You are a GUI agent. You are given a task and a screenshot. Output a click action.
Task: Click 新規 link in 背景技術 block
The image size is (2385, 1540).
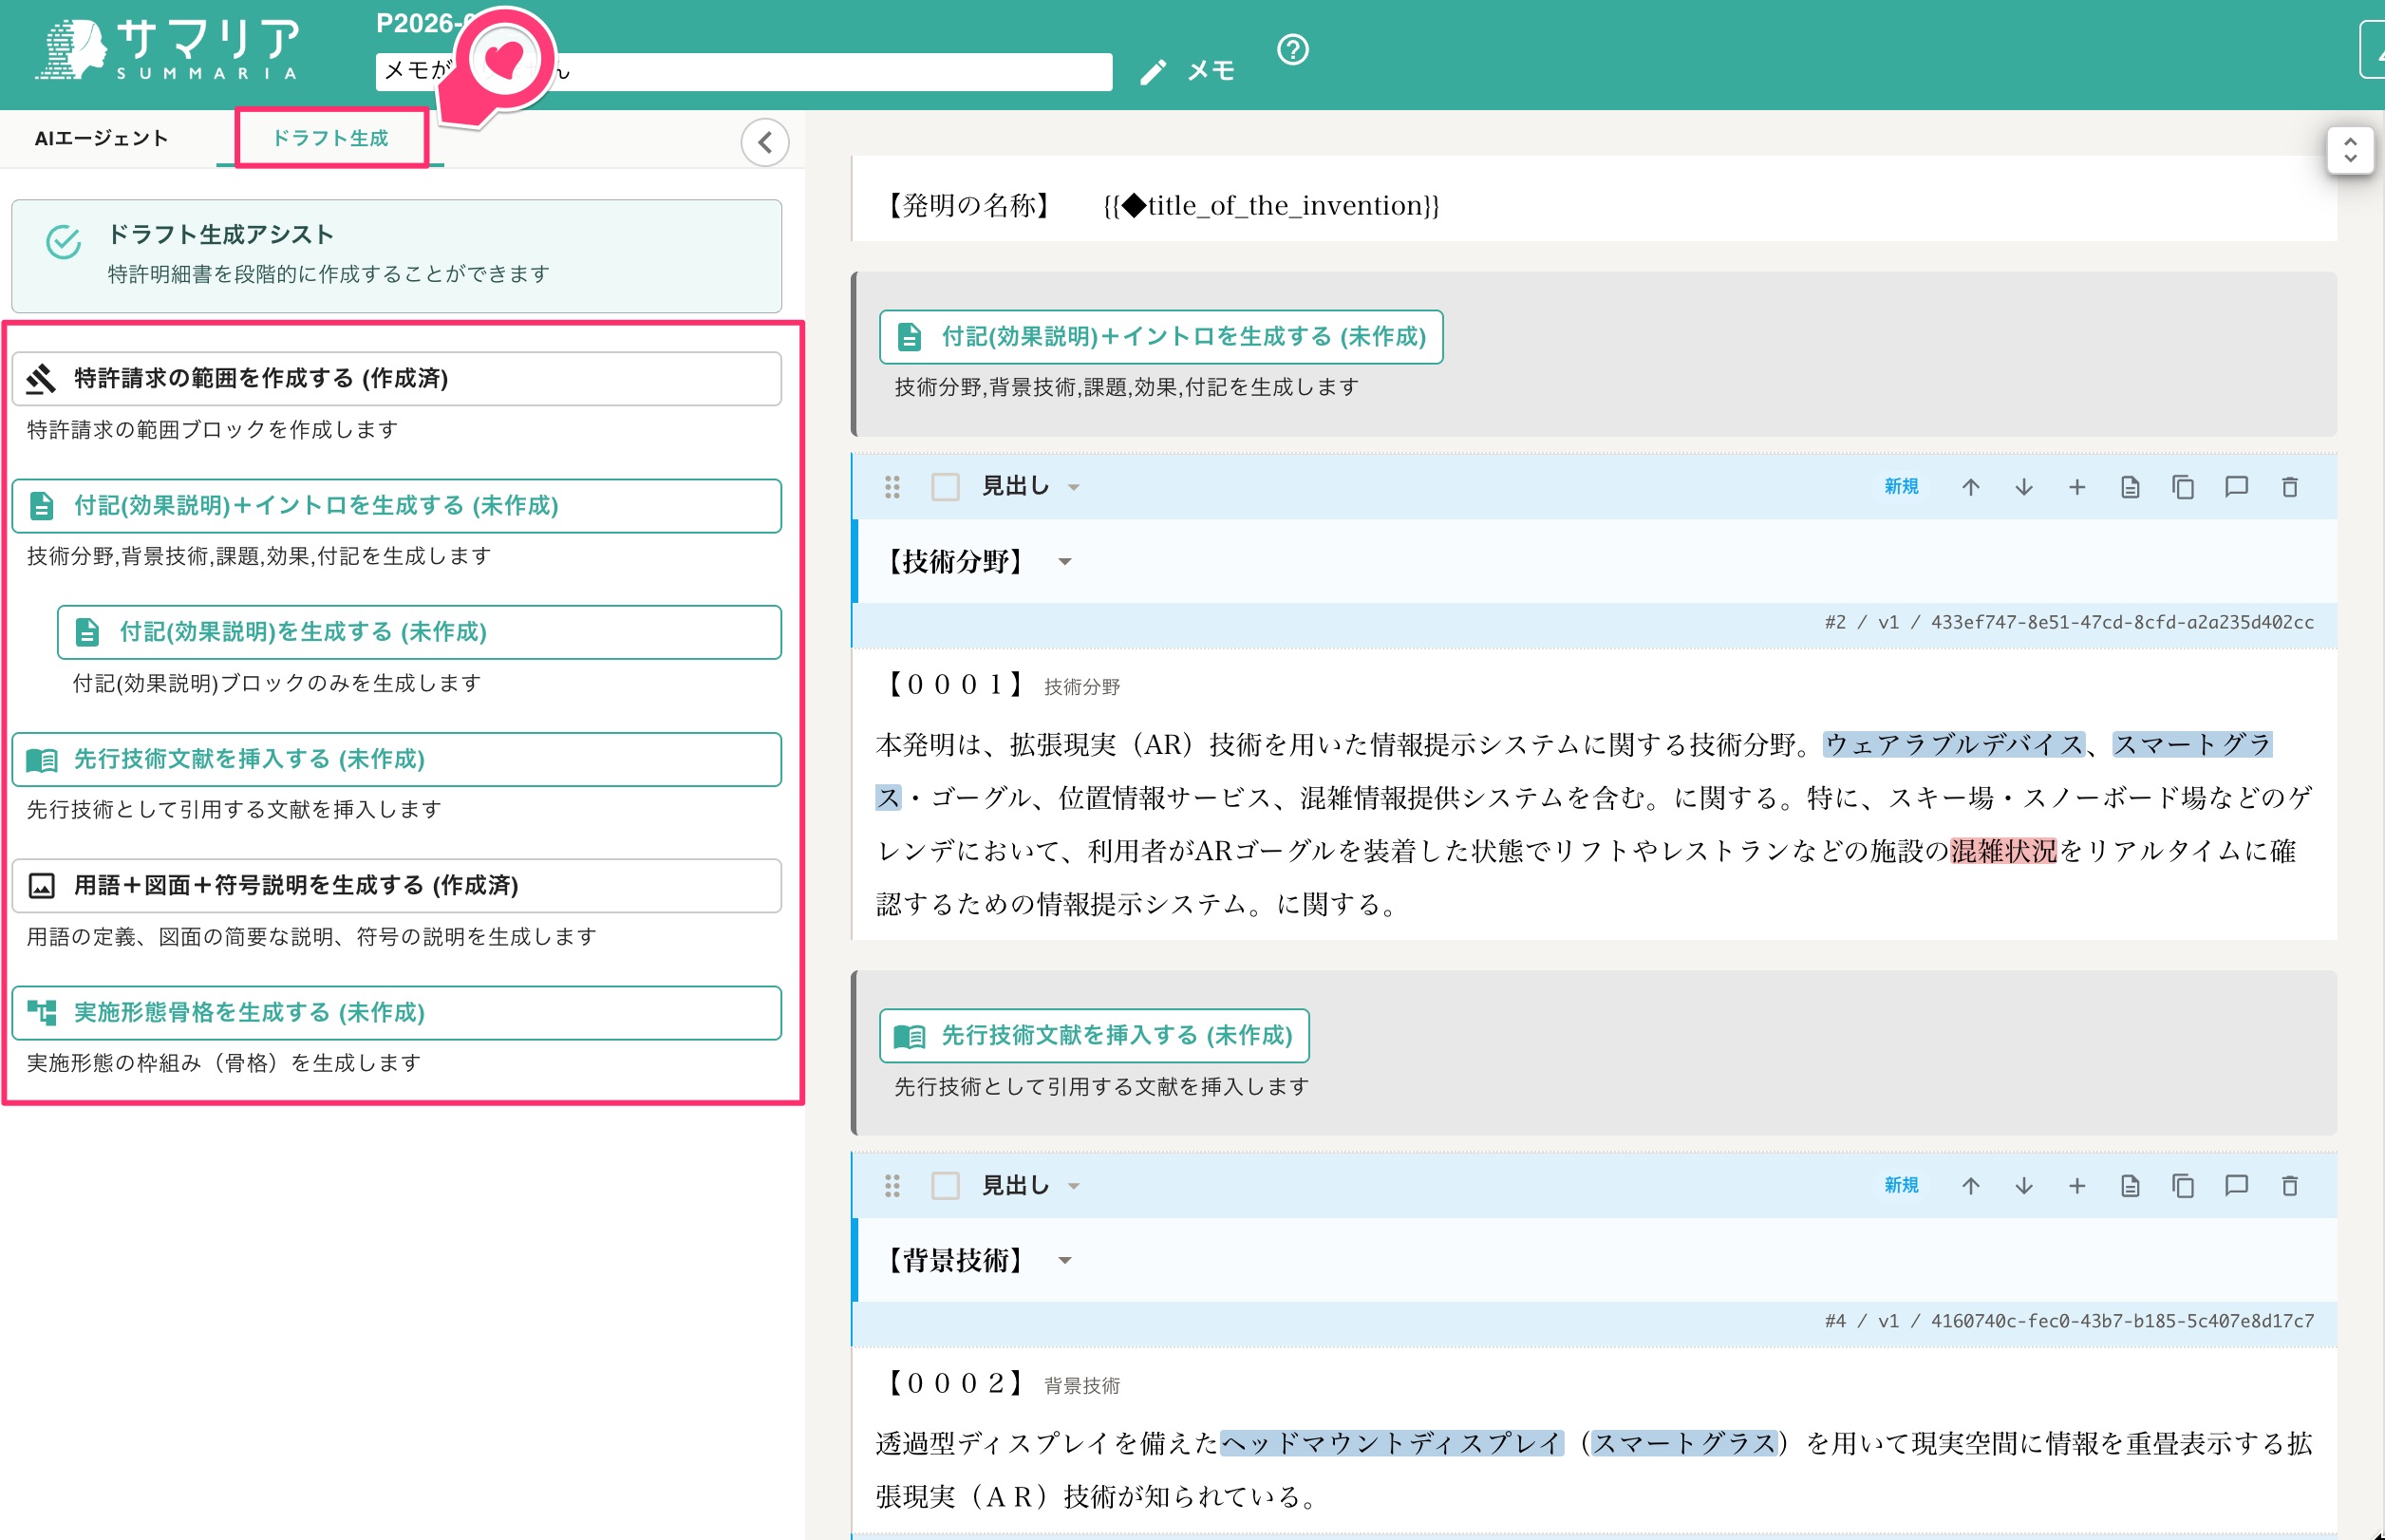1901,1186
